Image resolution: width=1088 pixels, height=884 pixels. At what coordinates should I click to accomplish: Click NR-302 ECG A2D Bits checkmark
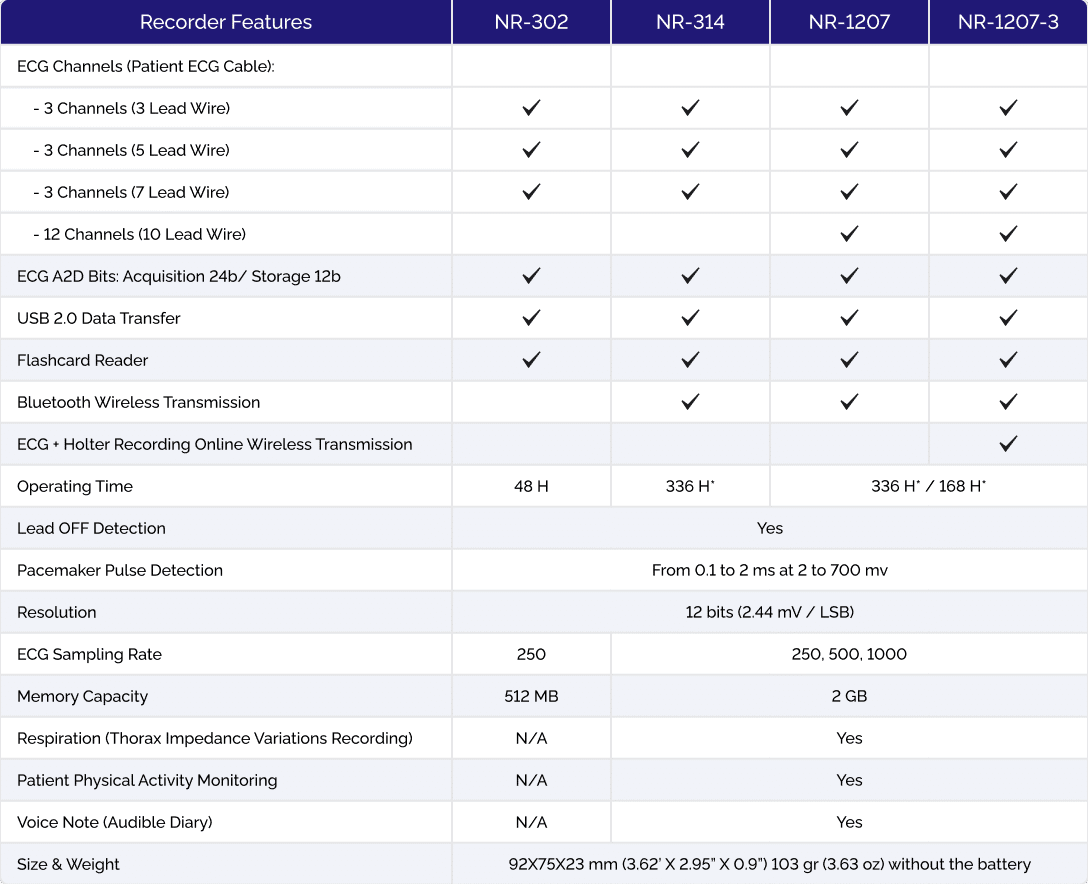pos(531,276)
